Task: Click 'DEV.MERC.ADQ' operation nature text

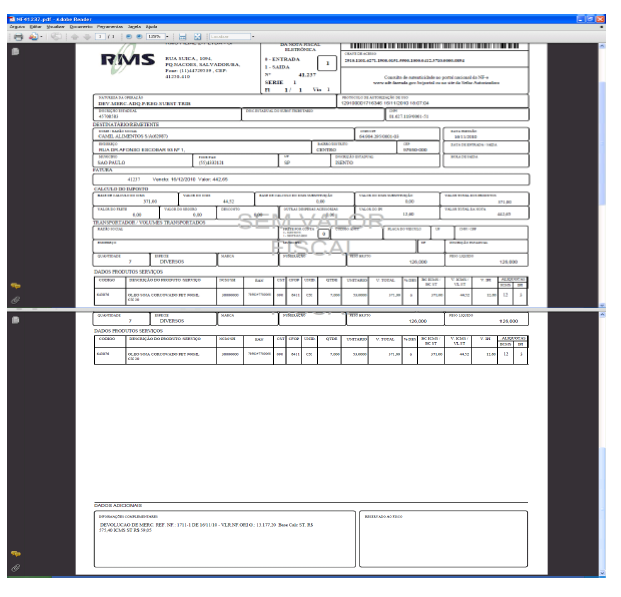Action: 144,104
